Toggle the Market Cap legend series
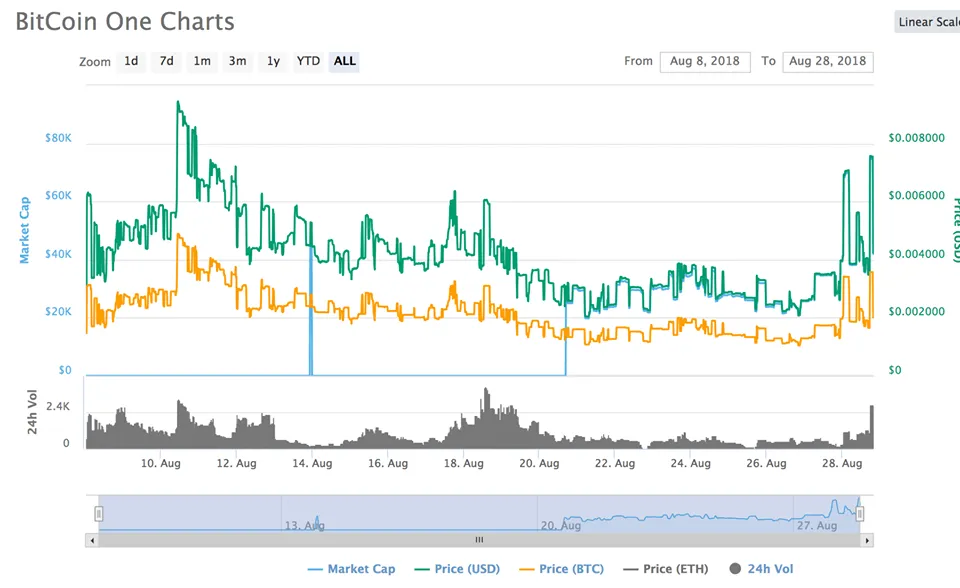The image size is (960, 588). (x=351, y=569)
